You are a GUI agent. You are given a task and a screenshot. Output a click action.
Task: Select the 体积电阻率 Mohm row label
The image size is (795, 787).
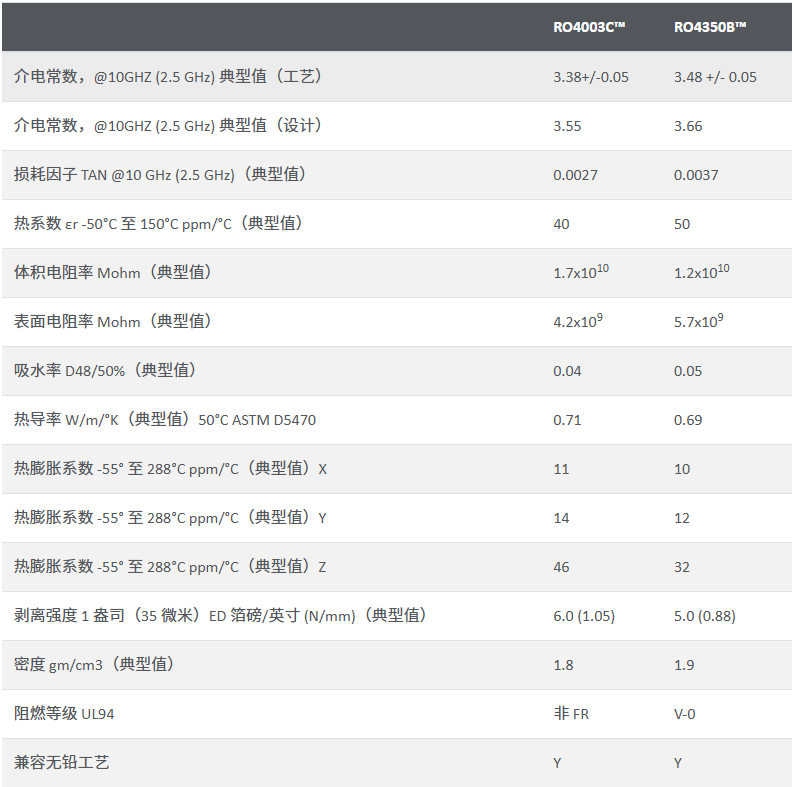112,273
